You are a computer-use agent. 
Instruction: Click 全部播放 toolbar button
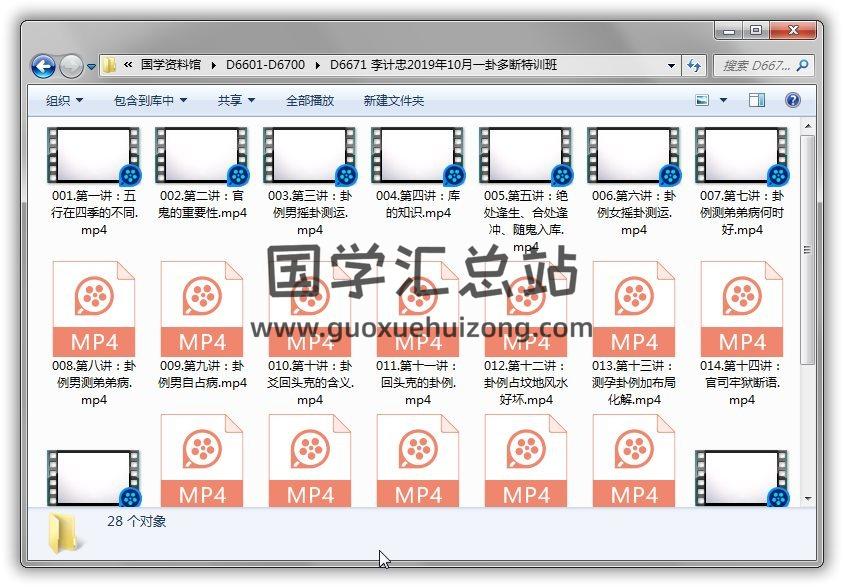pos(310,100)
